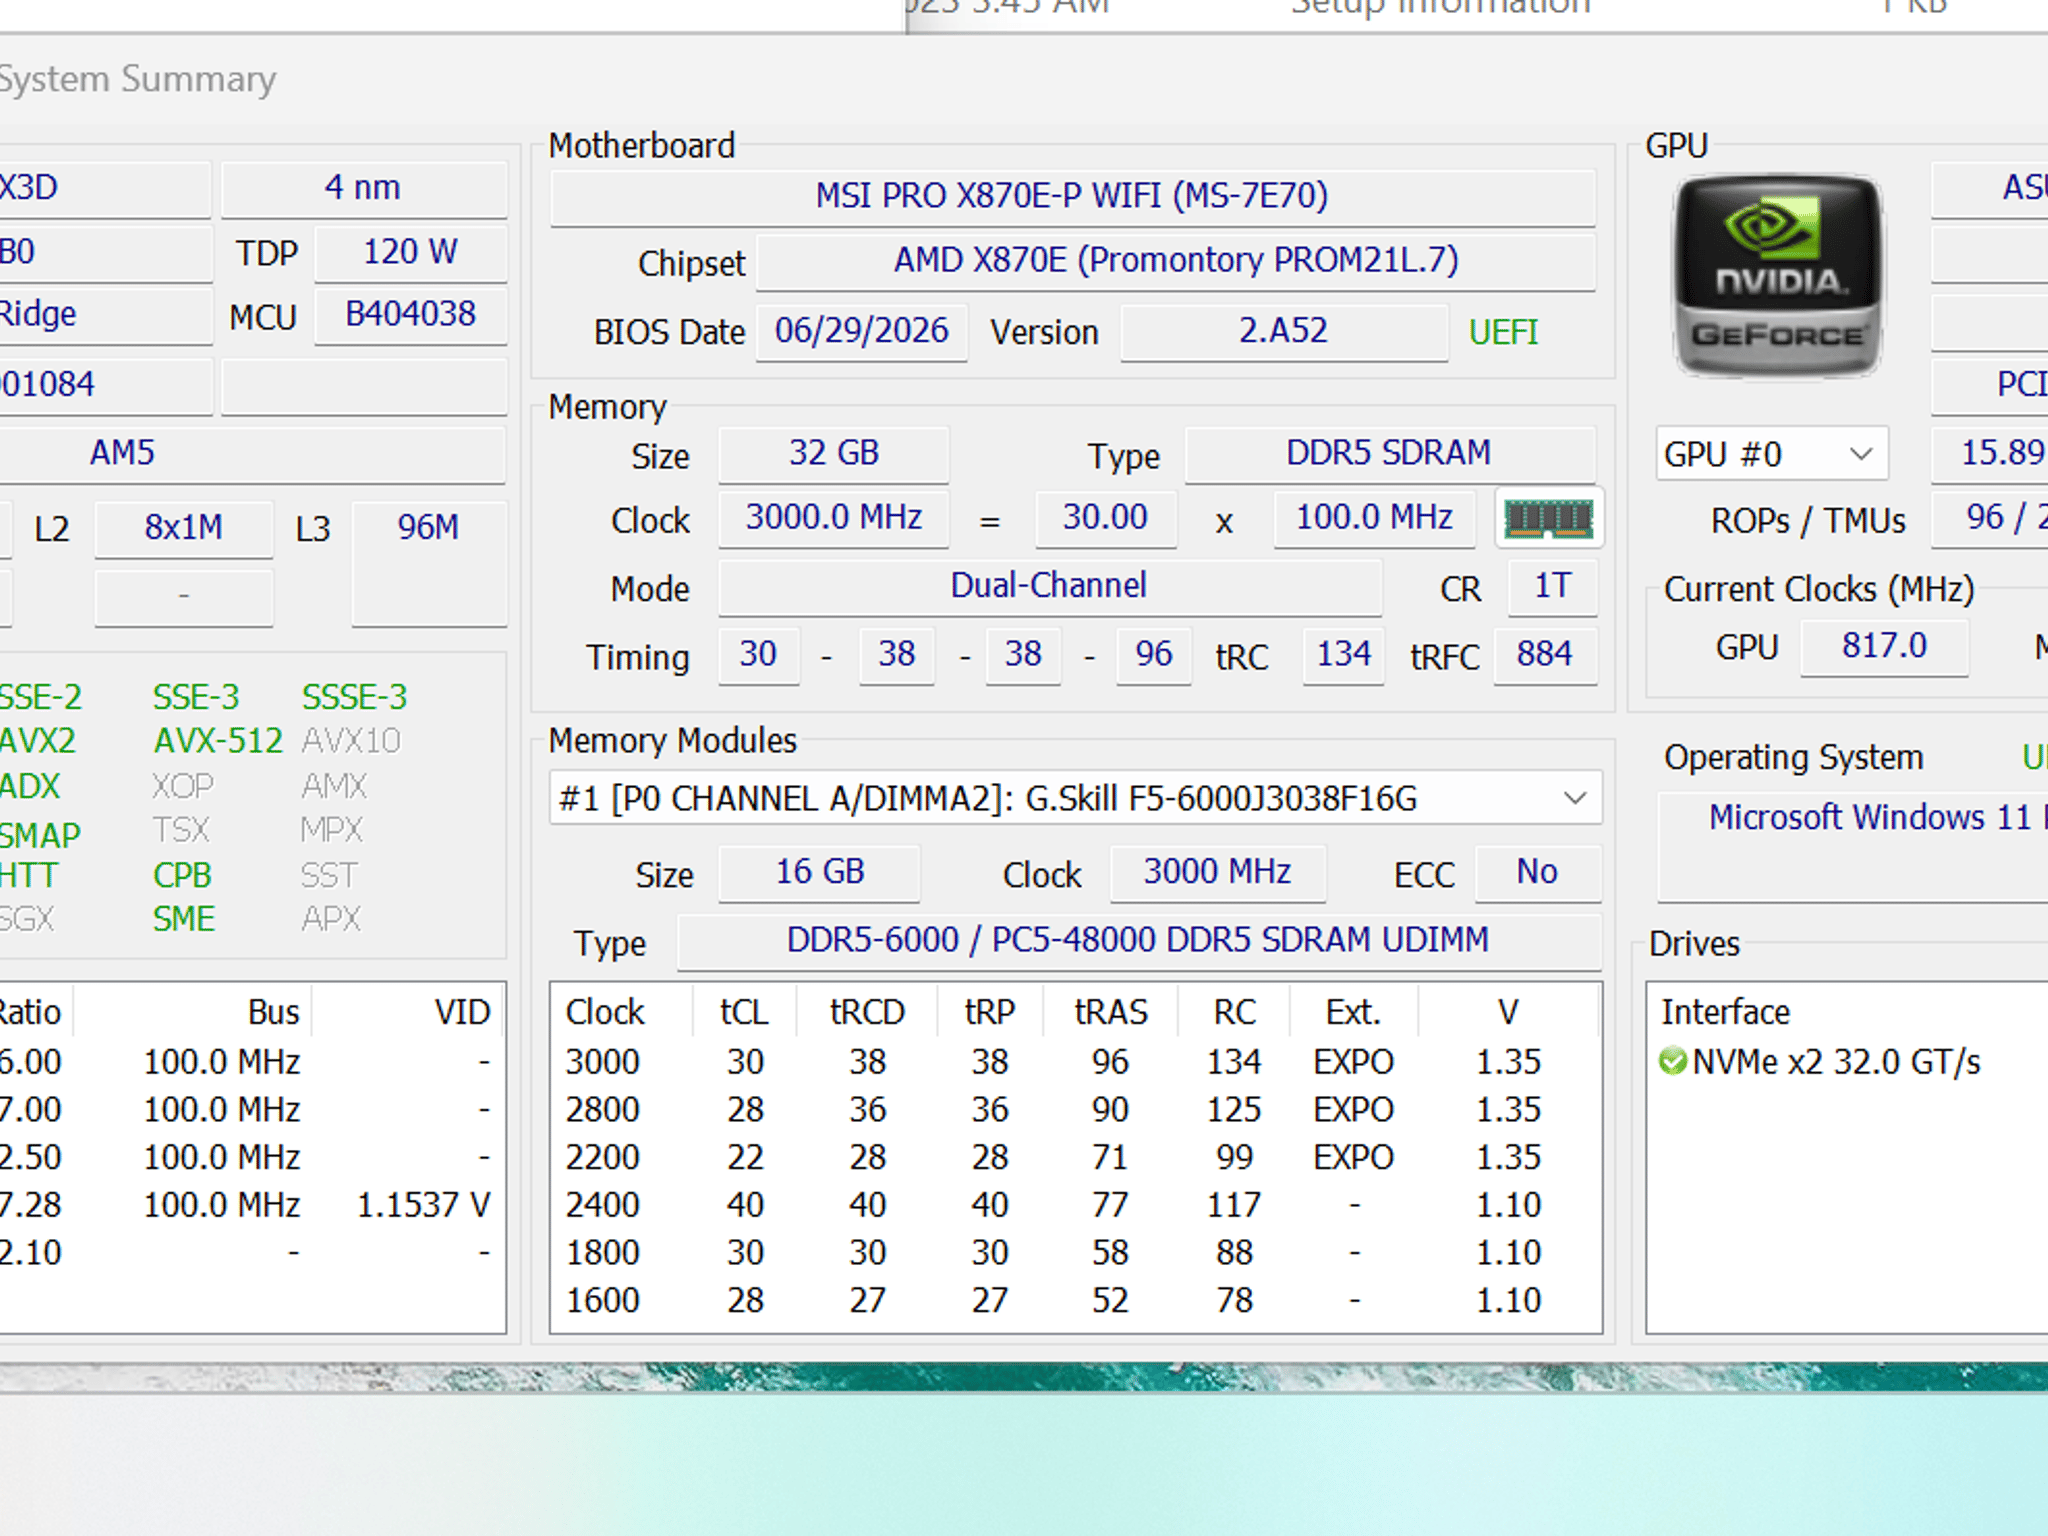Click the CPB feature label
The height and width of the screenshot is (1536, 2048).
[x=182, y=875]
